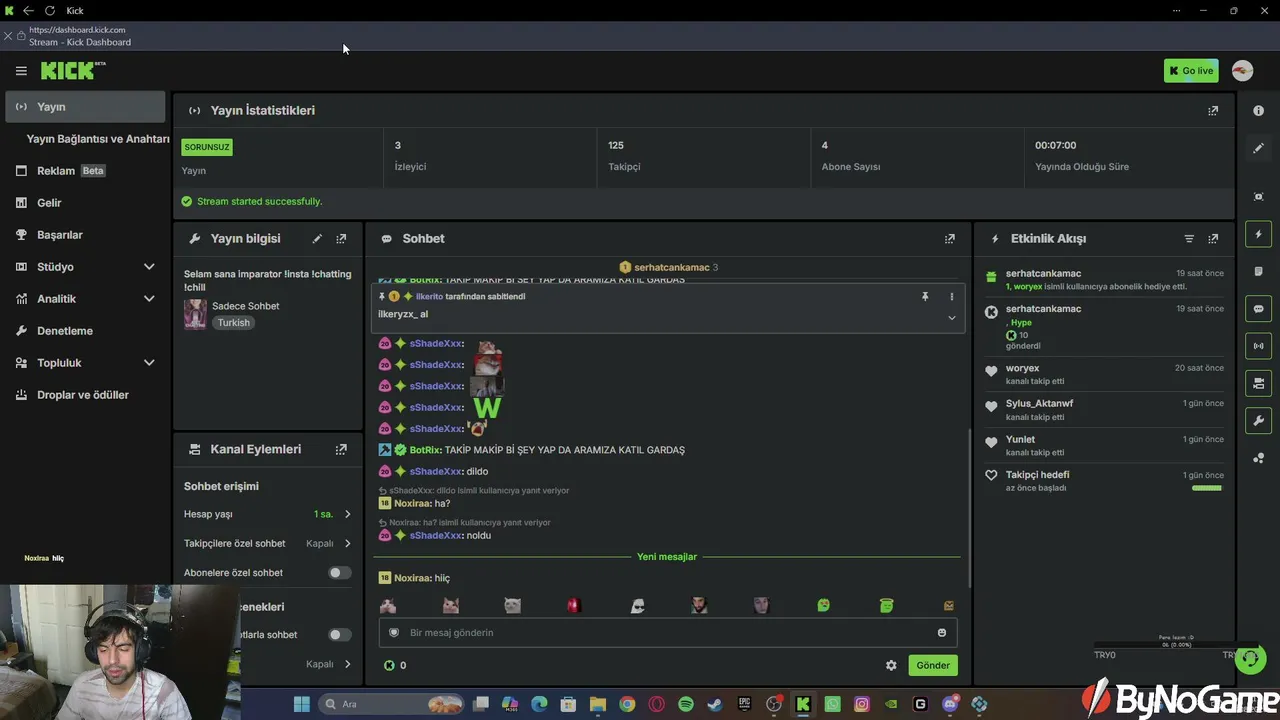
Task: Pop out the Yayın bilgisi panel
Action: point(341,239)
